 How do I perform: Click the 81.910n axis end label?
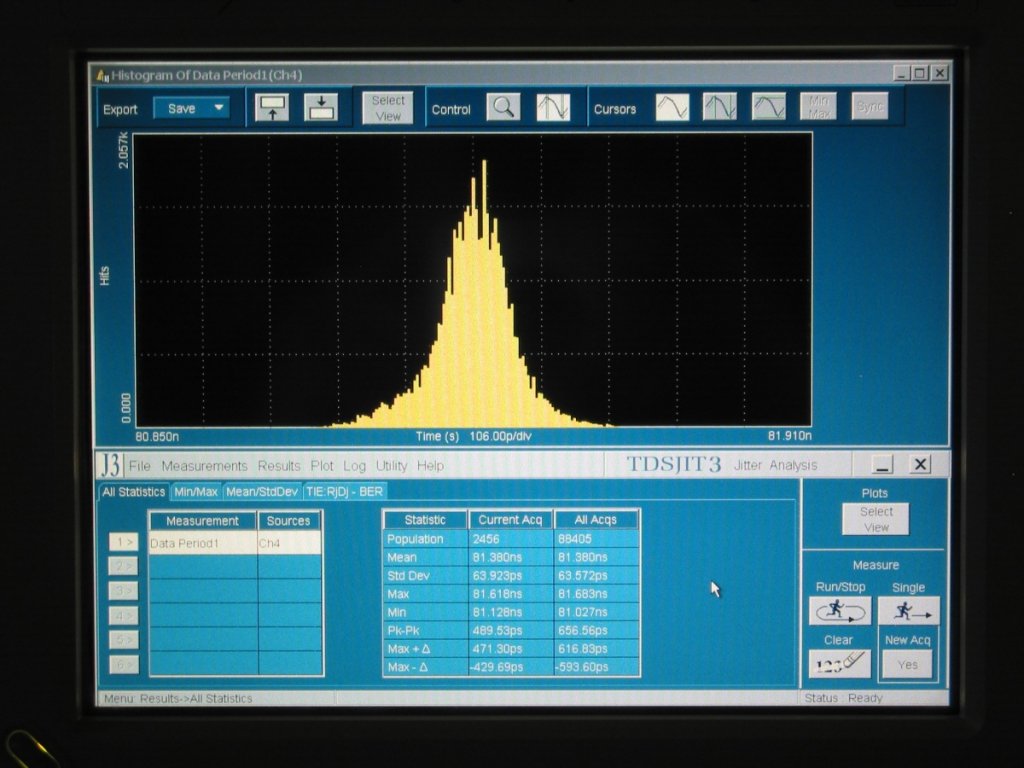point(790,436)
